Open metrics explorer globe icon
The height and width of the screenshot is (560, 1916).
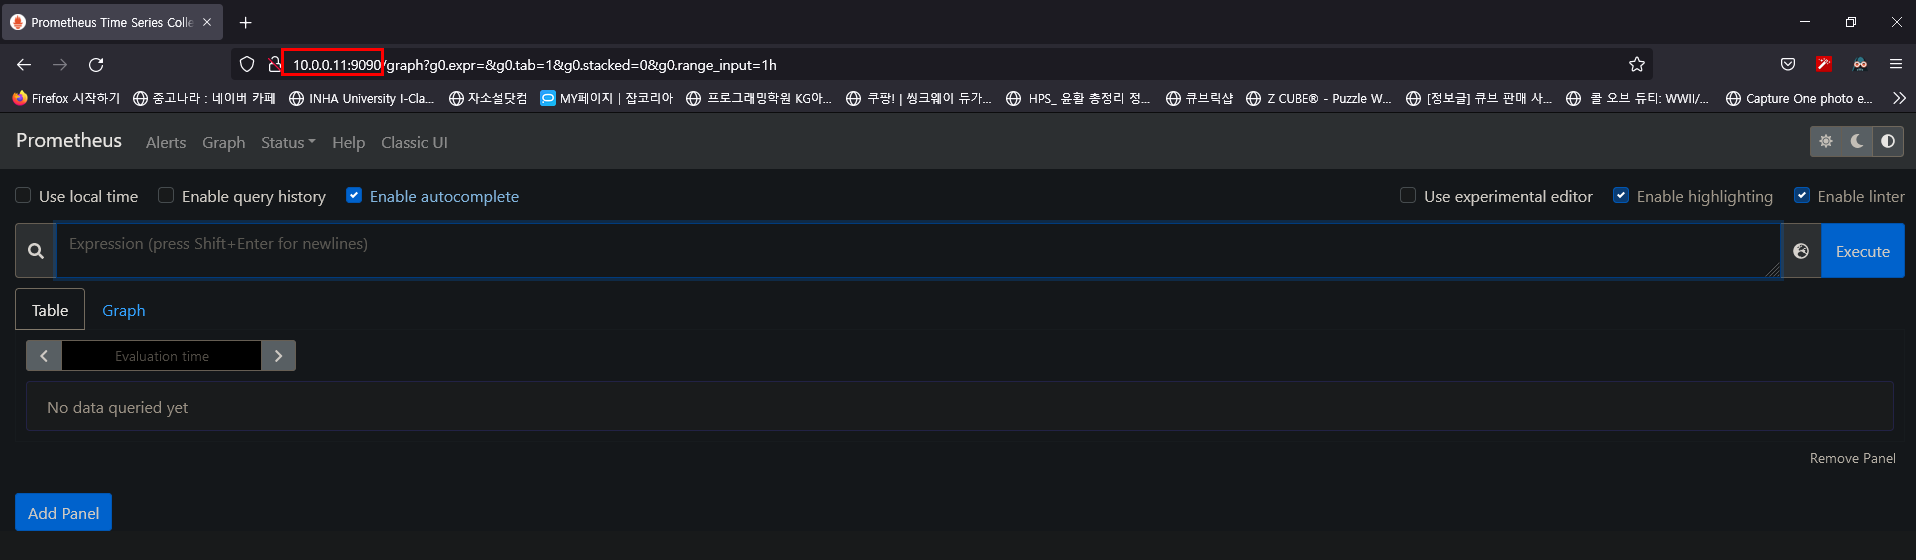(1801, 251)
